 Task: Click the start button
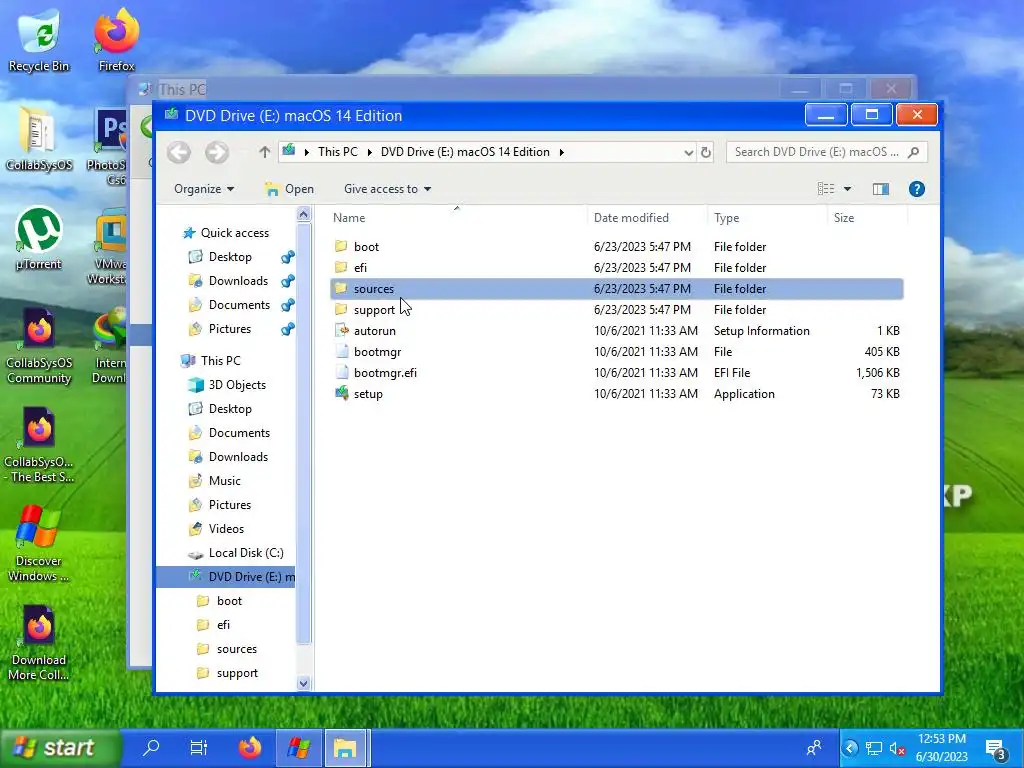click(61, 748)
